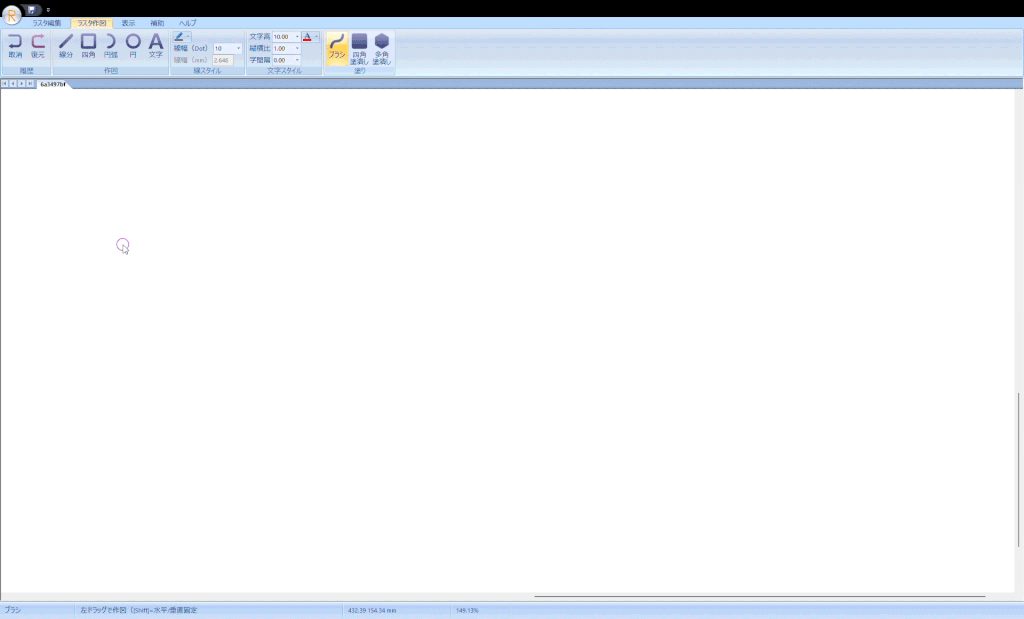Screen dimensions: 1024x619
Task: Open the ヘルプ ribbon tab
Action: 187,23
